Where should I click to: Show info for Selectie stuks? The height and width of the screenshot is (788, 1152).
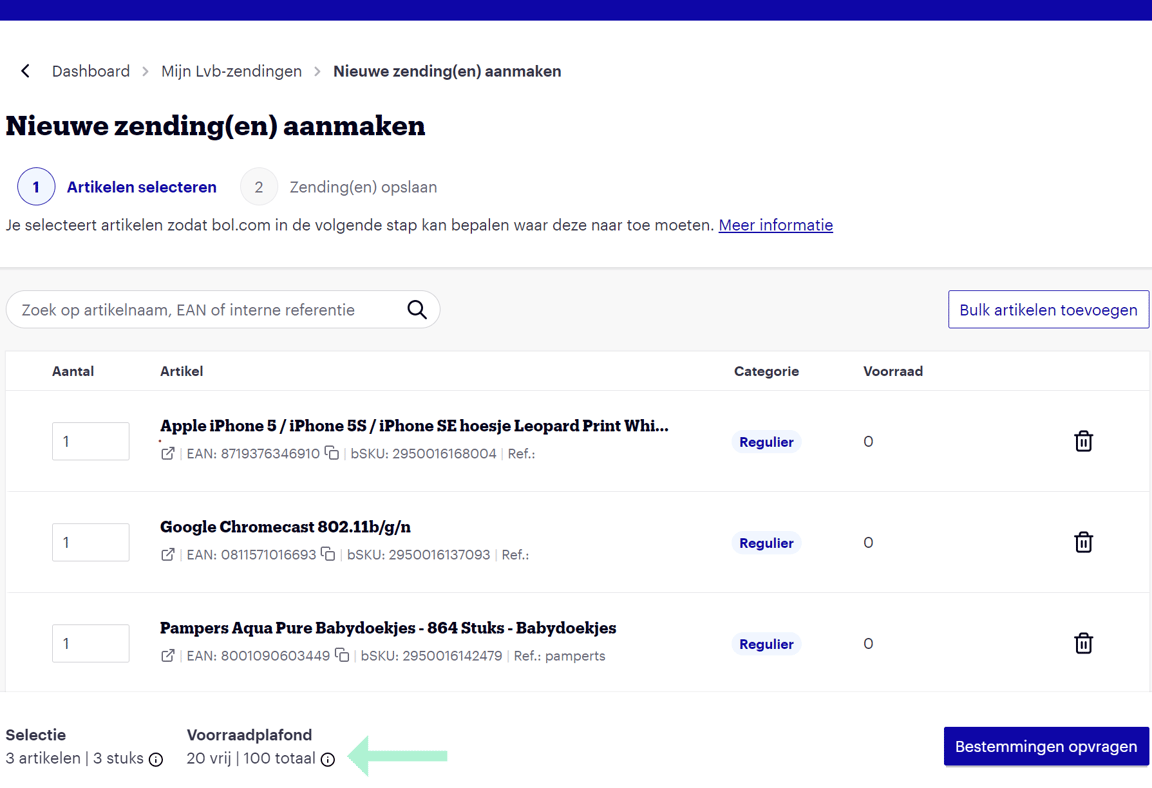[156, 760]
